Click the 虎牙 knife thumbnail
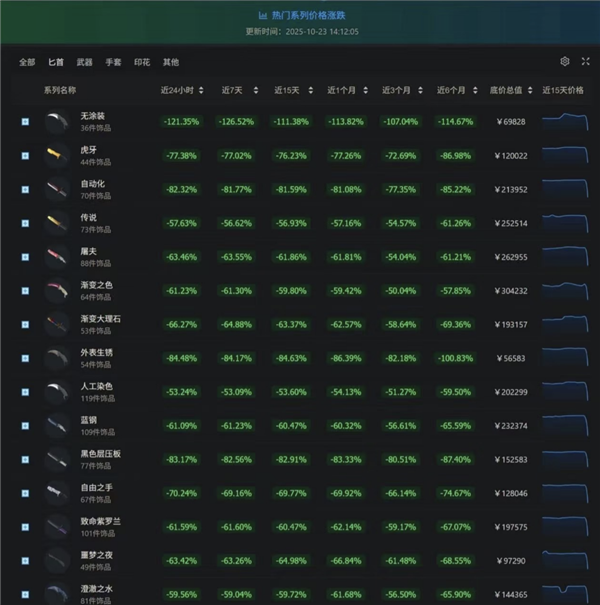600x605 pixels. pos(55,155)
